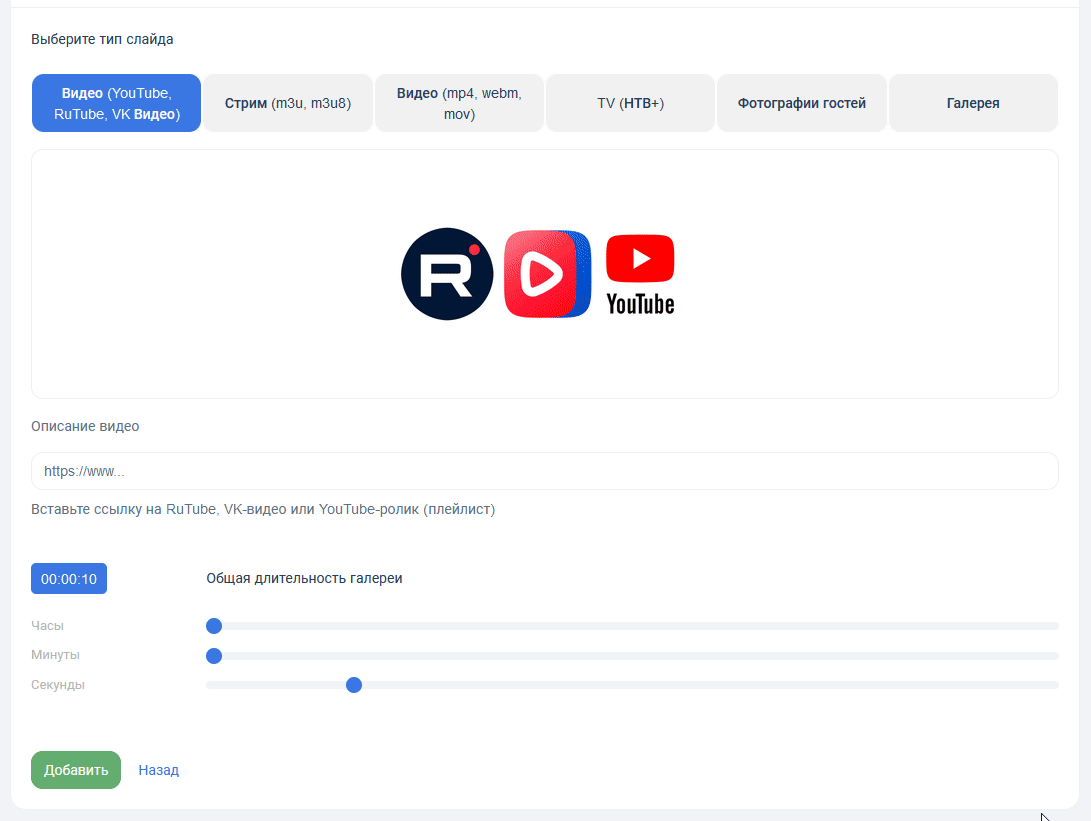
Task: Click the Общая длительность галереи label
Action: 304,578
